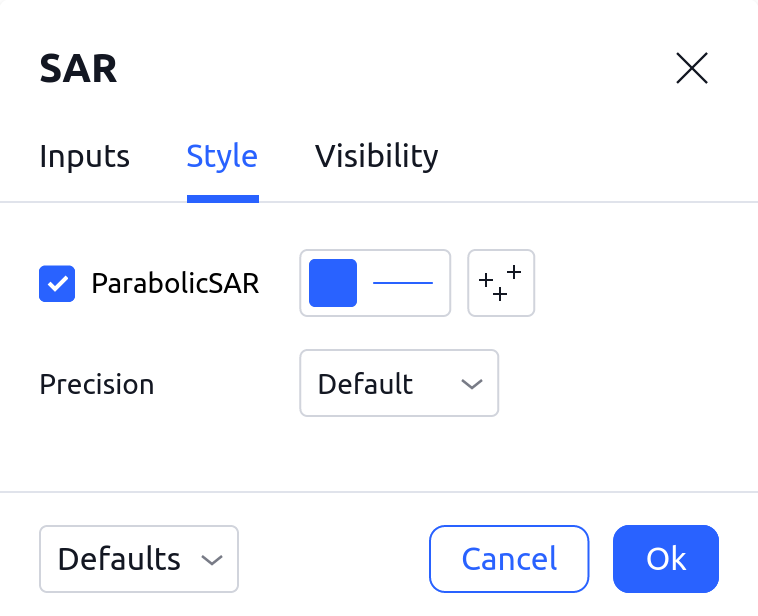Click the ParabolicSAR label text
This screenshot has width=758, height=616.
click(175, 284)
